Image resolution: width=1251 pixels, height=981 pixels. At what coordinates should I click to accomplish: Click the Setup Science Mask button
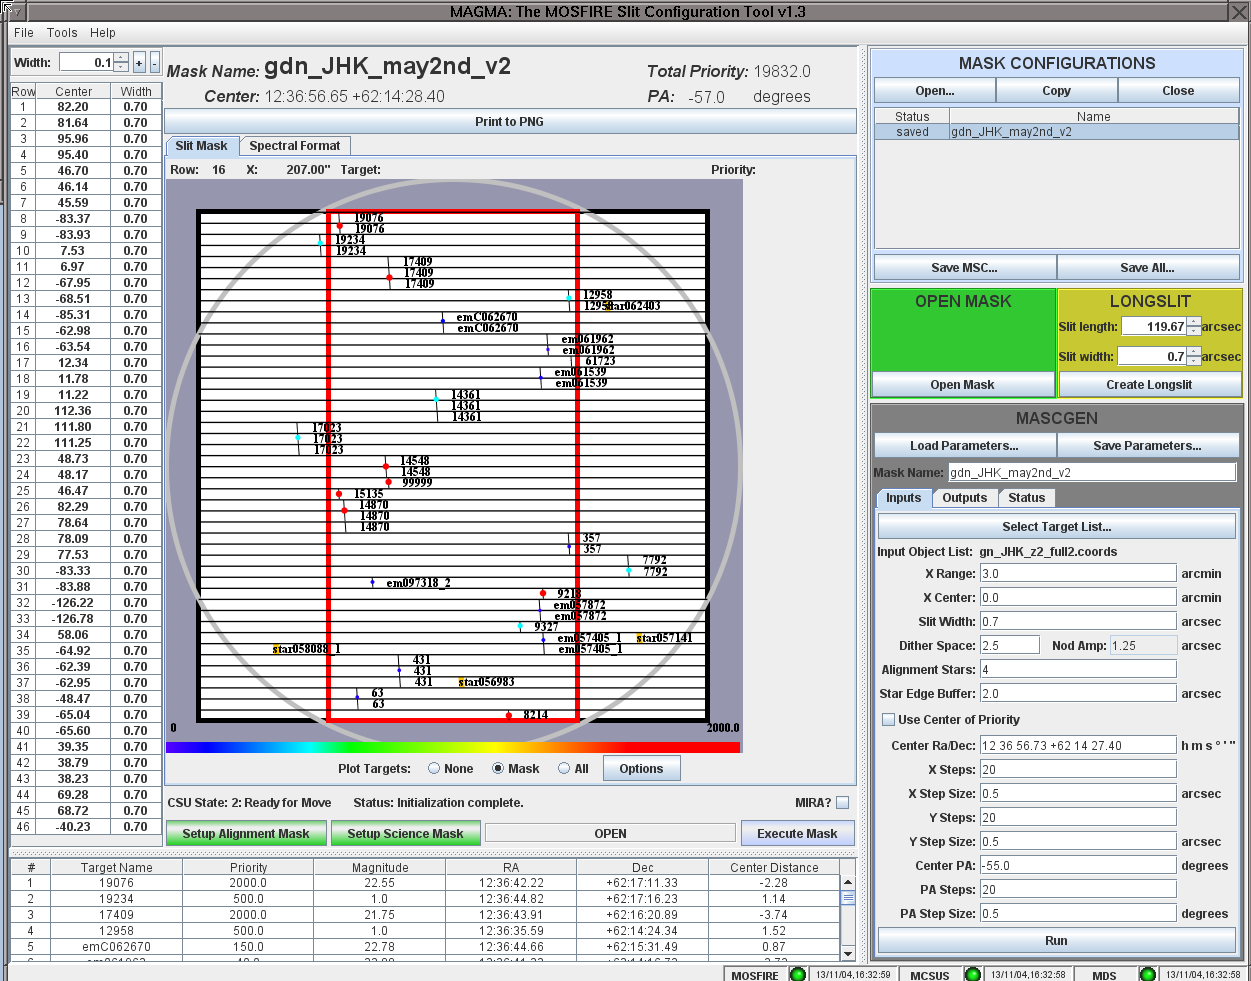(x=405, y=834)
